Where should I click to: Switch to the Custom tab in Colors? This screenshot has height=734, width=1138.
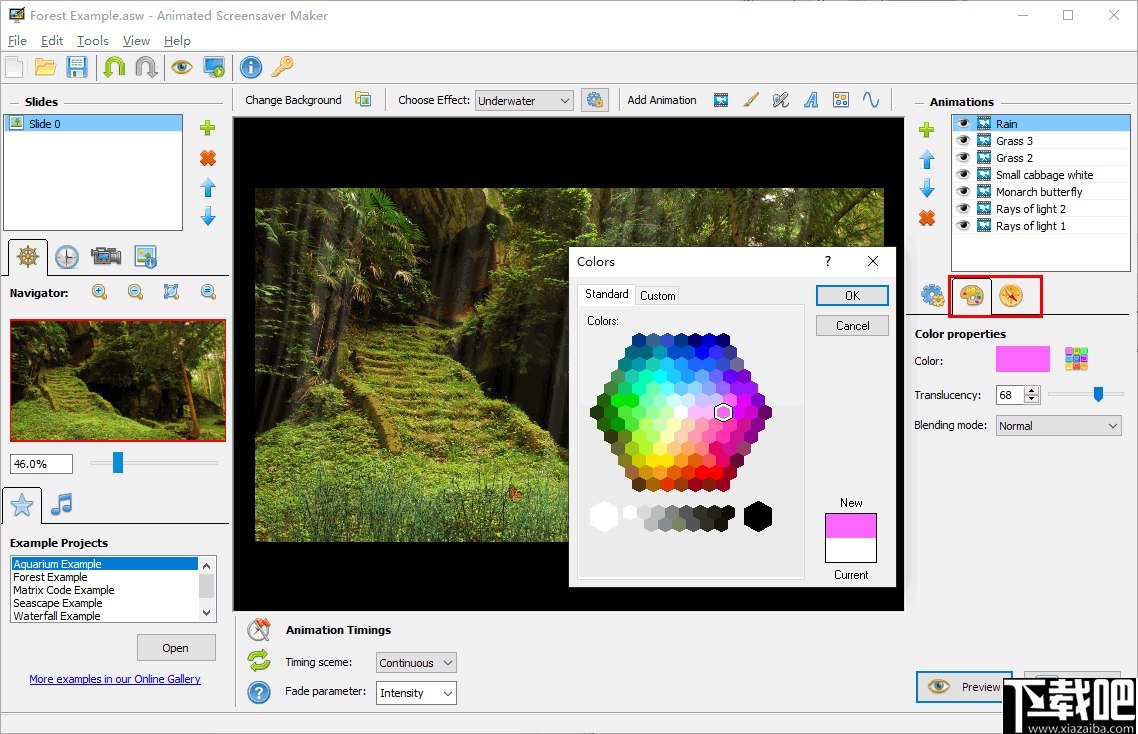pyautogui.click(x=658, y=295)
